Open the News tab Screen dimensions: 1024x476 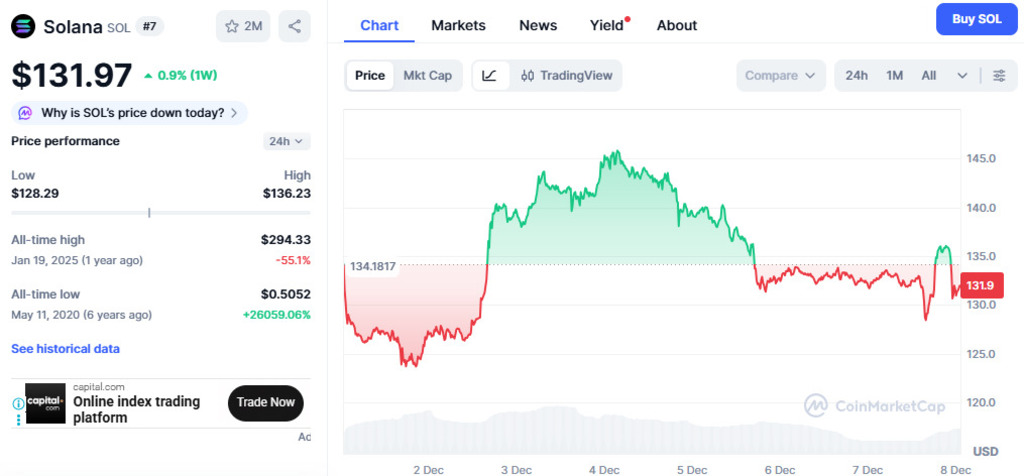538,25
